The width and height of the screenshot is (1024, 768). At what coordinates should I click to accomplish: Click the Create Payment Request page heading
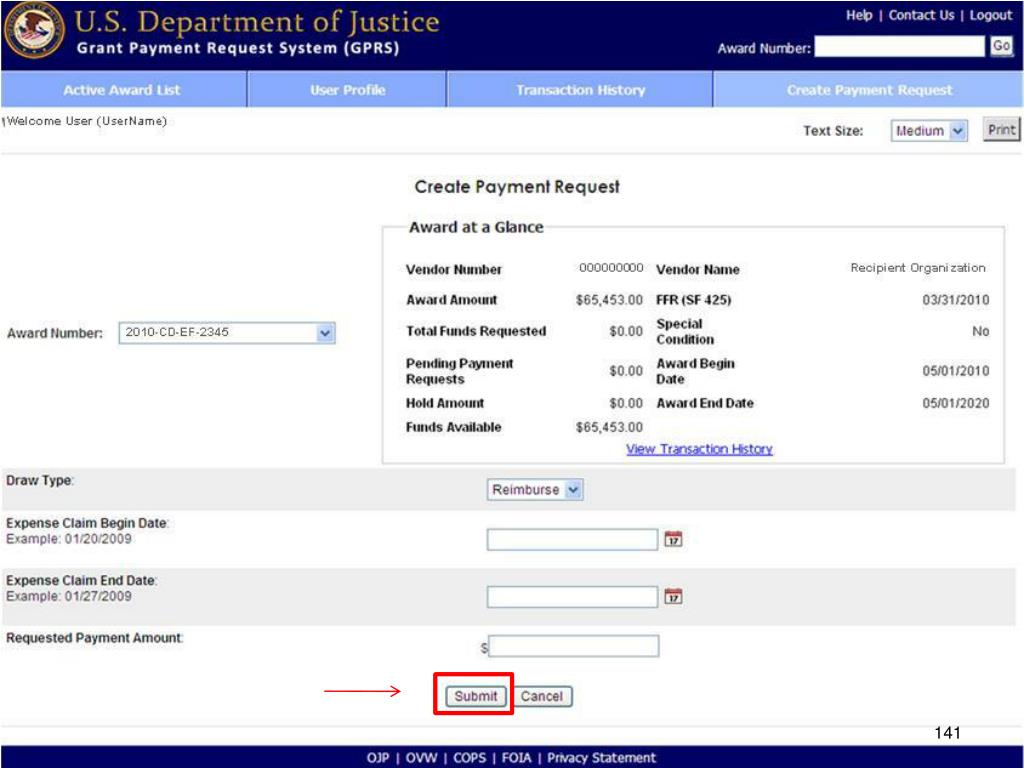tap(517, 187)
